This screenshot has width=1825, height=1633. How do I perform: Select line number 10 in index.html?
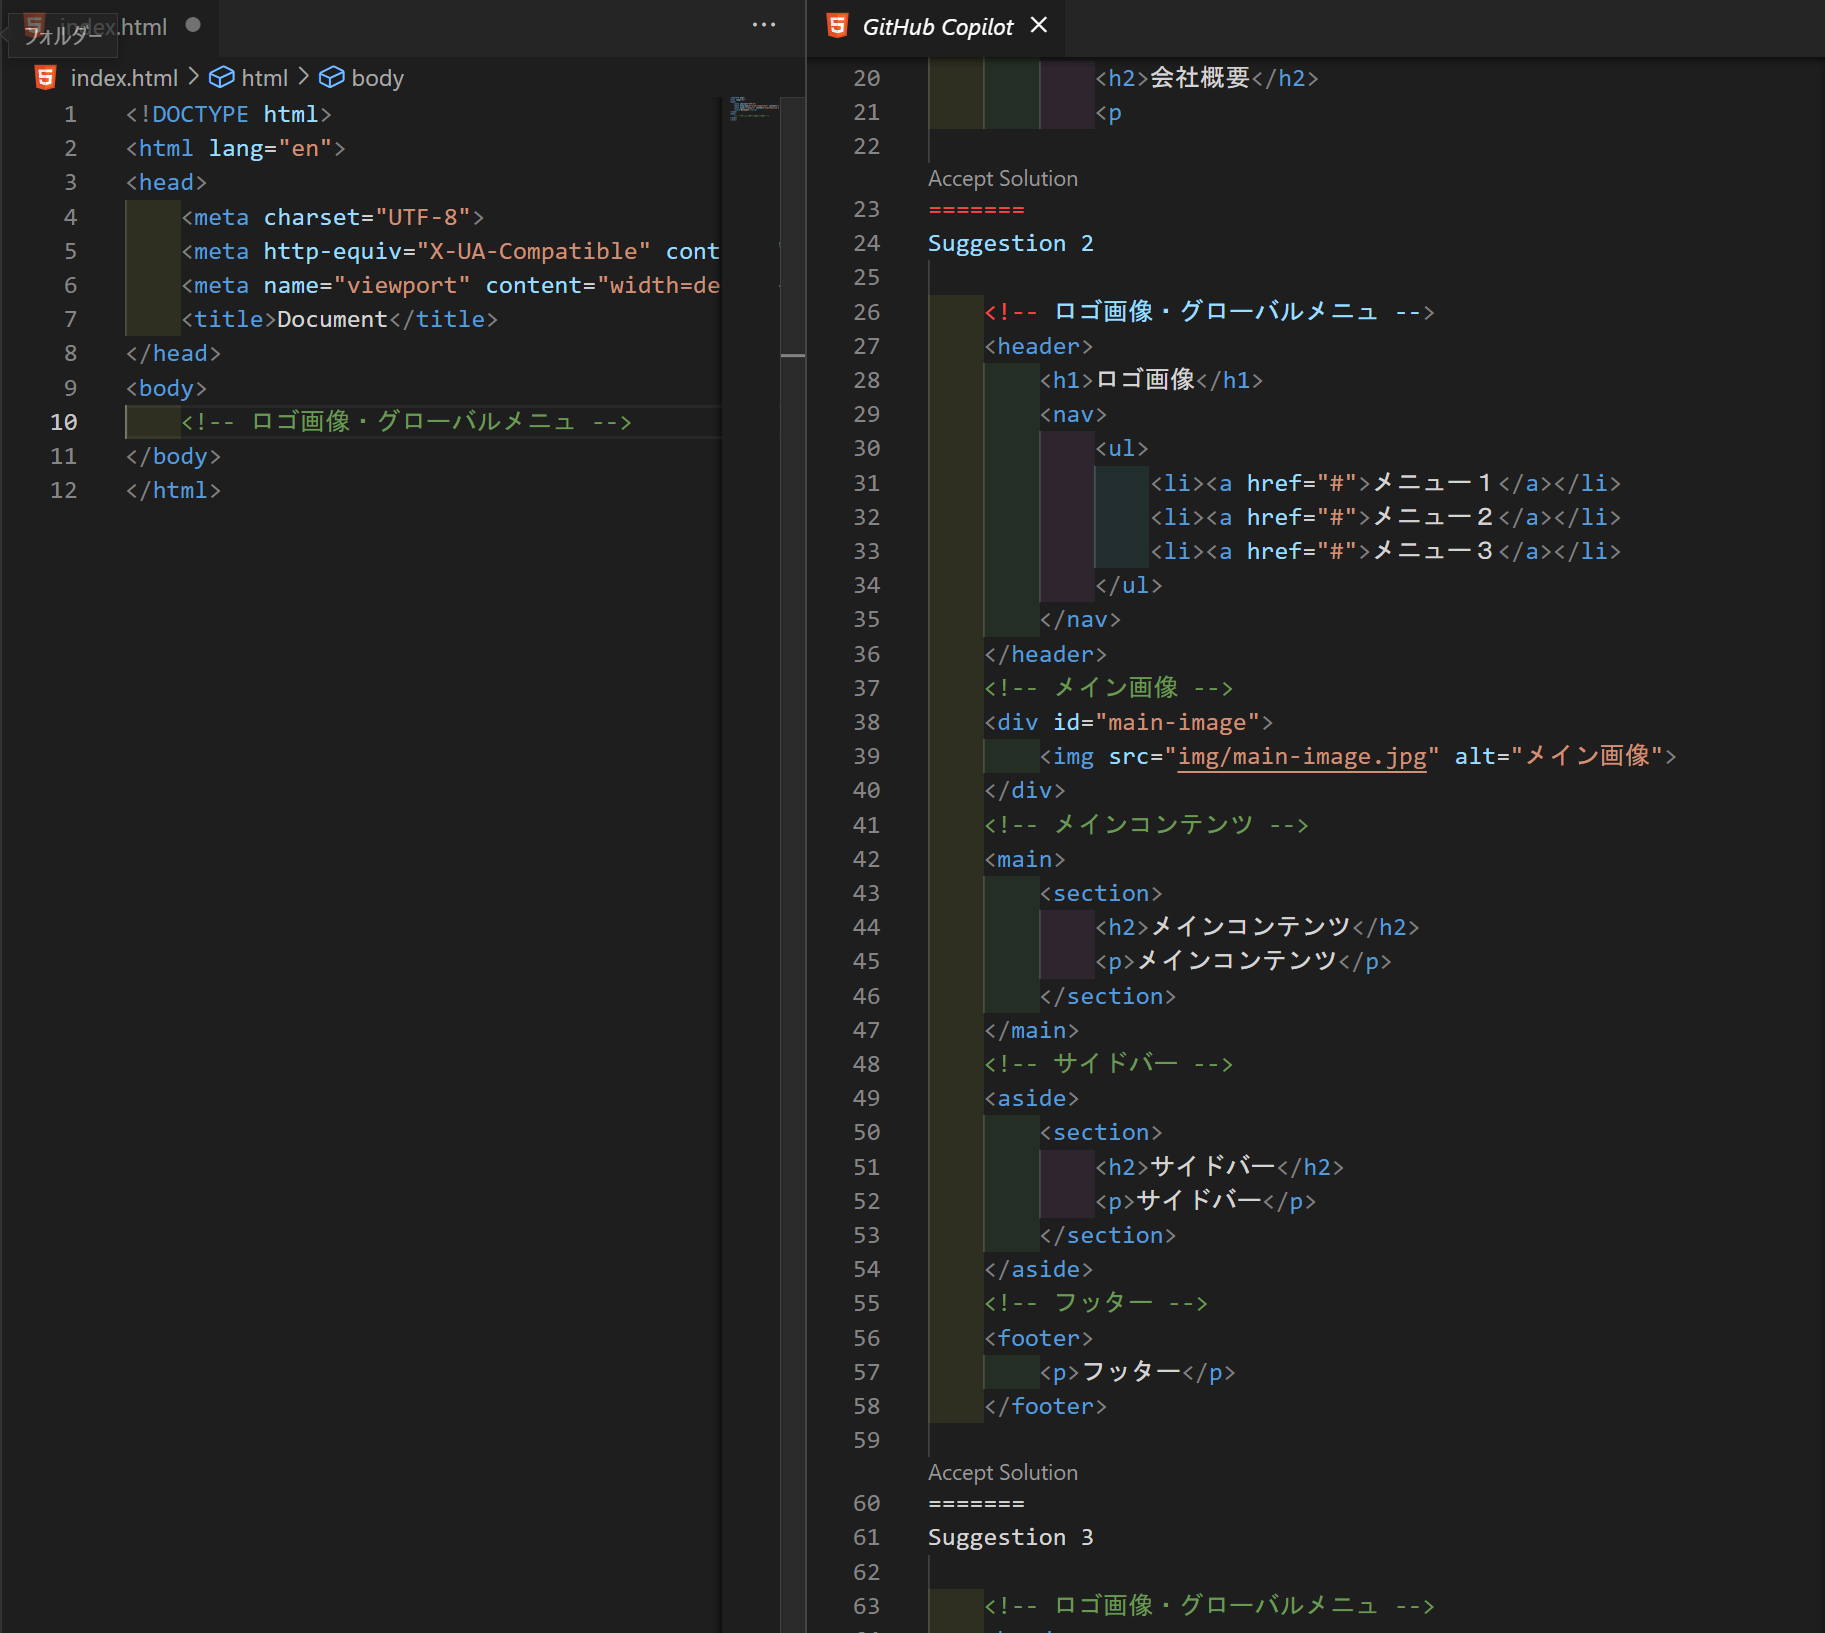pyautogui.click(x=64, y=421)
